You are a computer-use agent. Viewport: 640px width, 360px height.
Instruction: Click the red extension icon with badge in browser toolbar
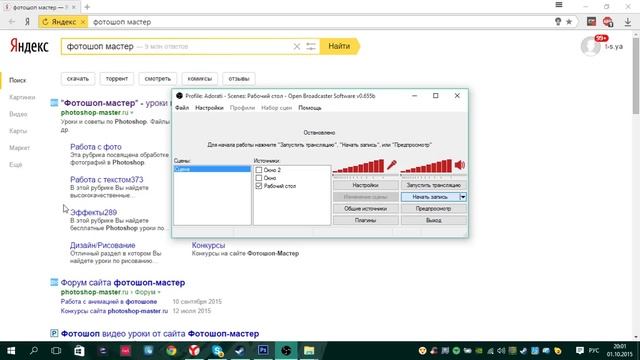click(x=607, y=22)
